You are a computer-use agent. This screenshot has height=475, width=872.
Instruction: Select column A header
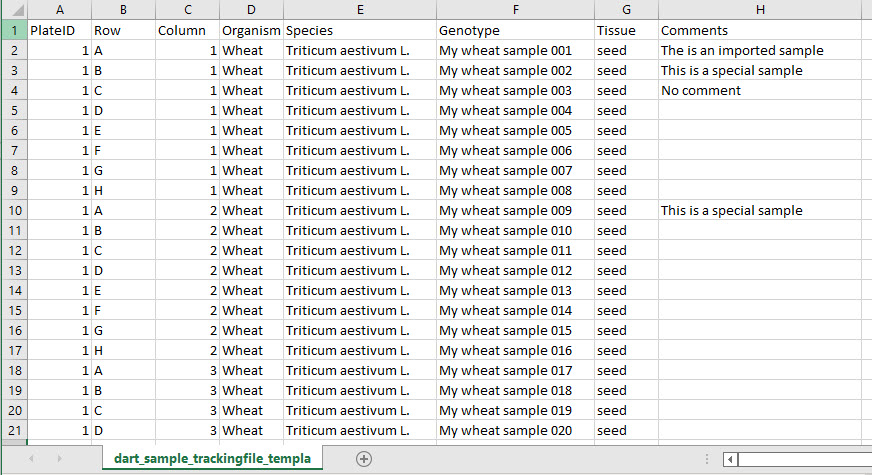[59, 10]
